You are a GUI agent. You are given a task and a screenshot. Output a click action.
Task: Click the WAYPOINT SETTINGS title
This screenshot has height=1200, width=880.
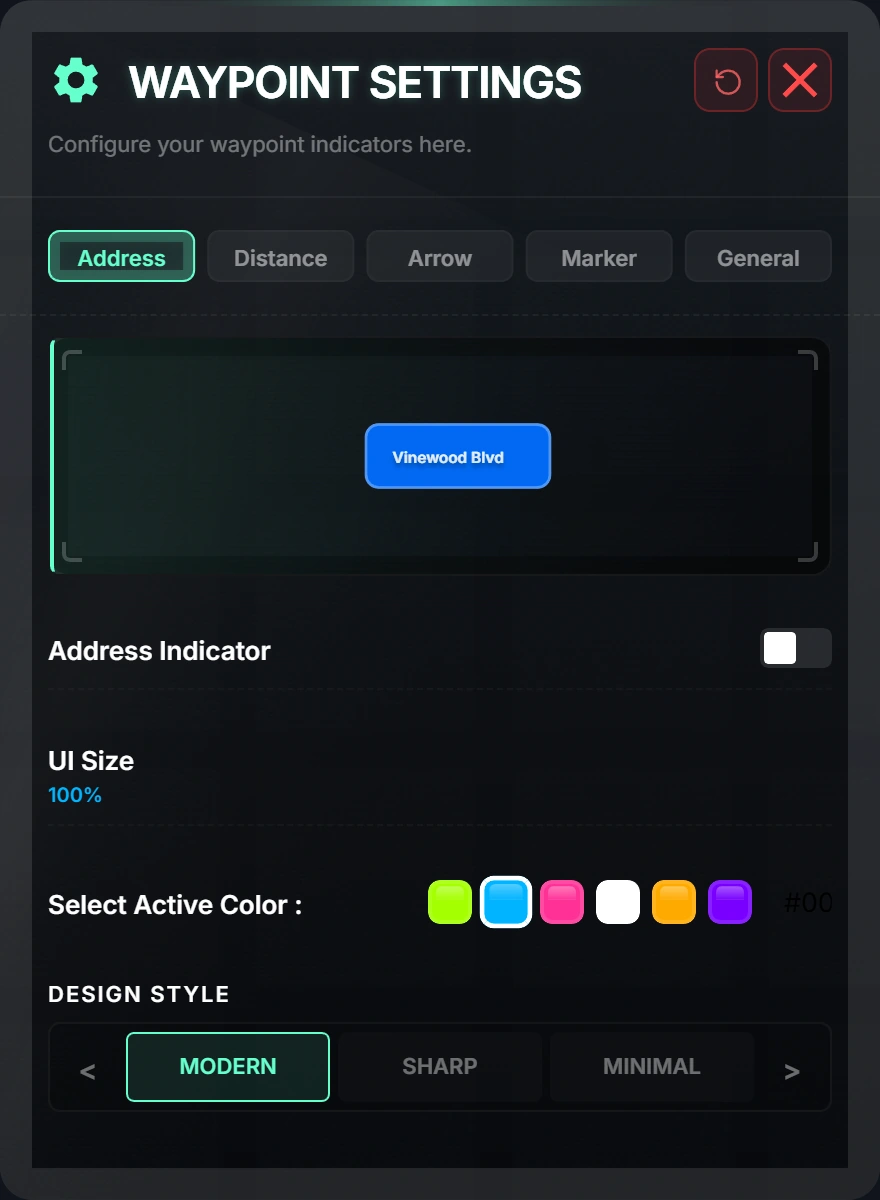[x=355, y=82]
